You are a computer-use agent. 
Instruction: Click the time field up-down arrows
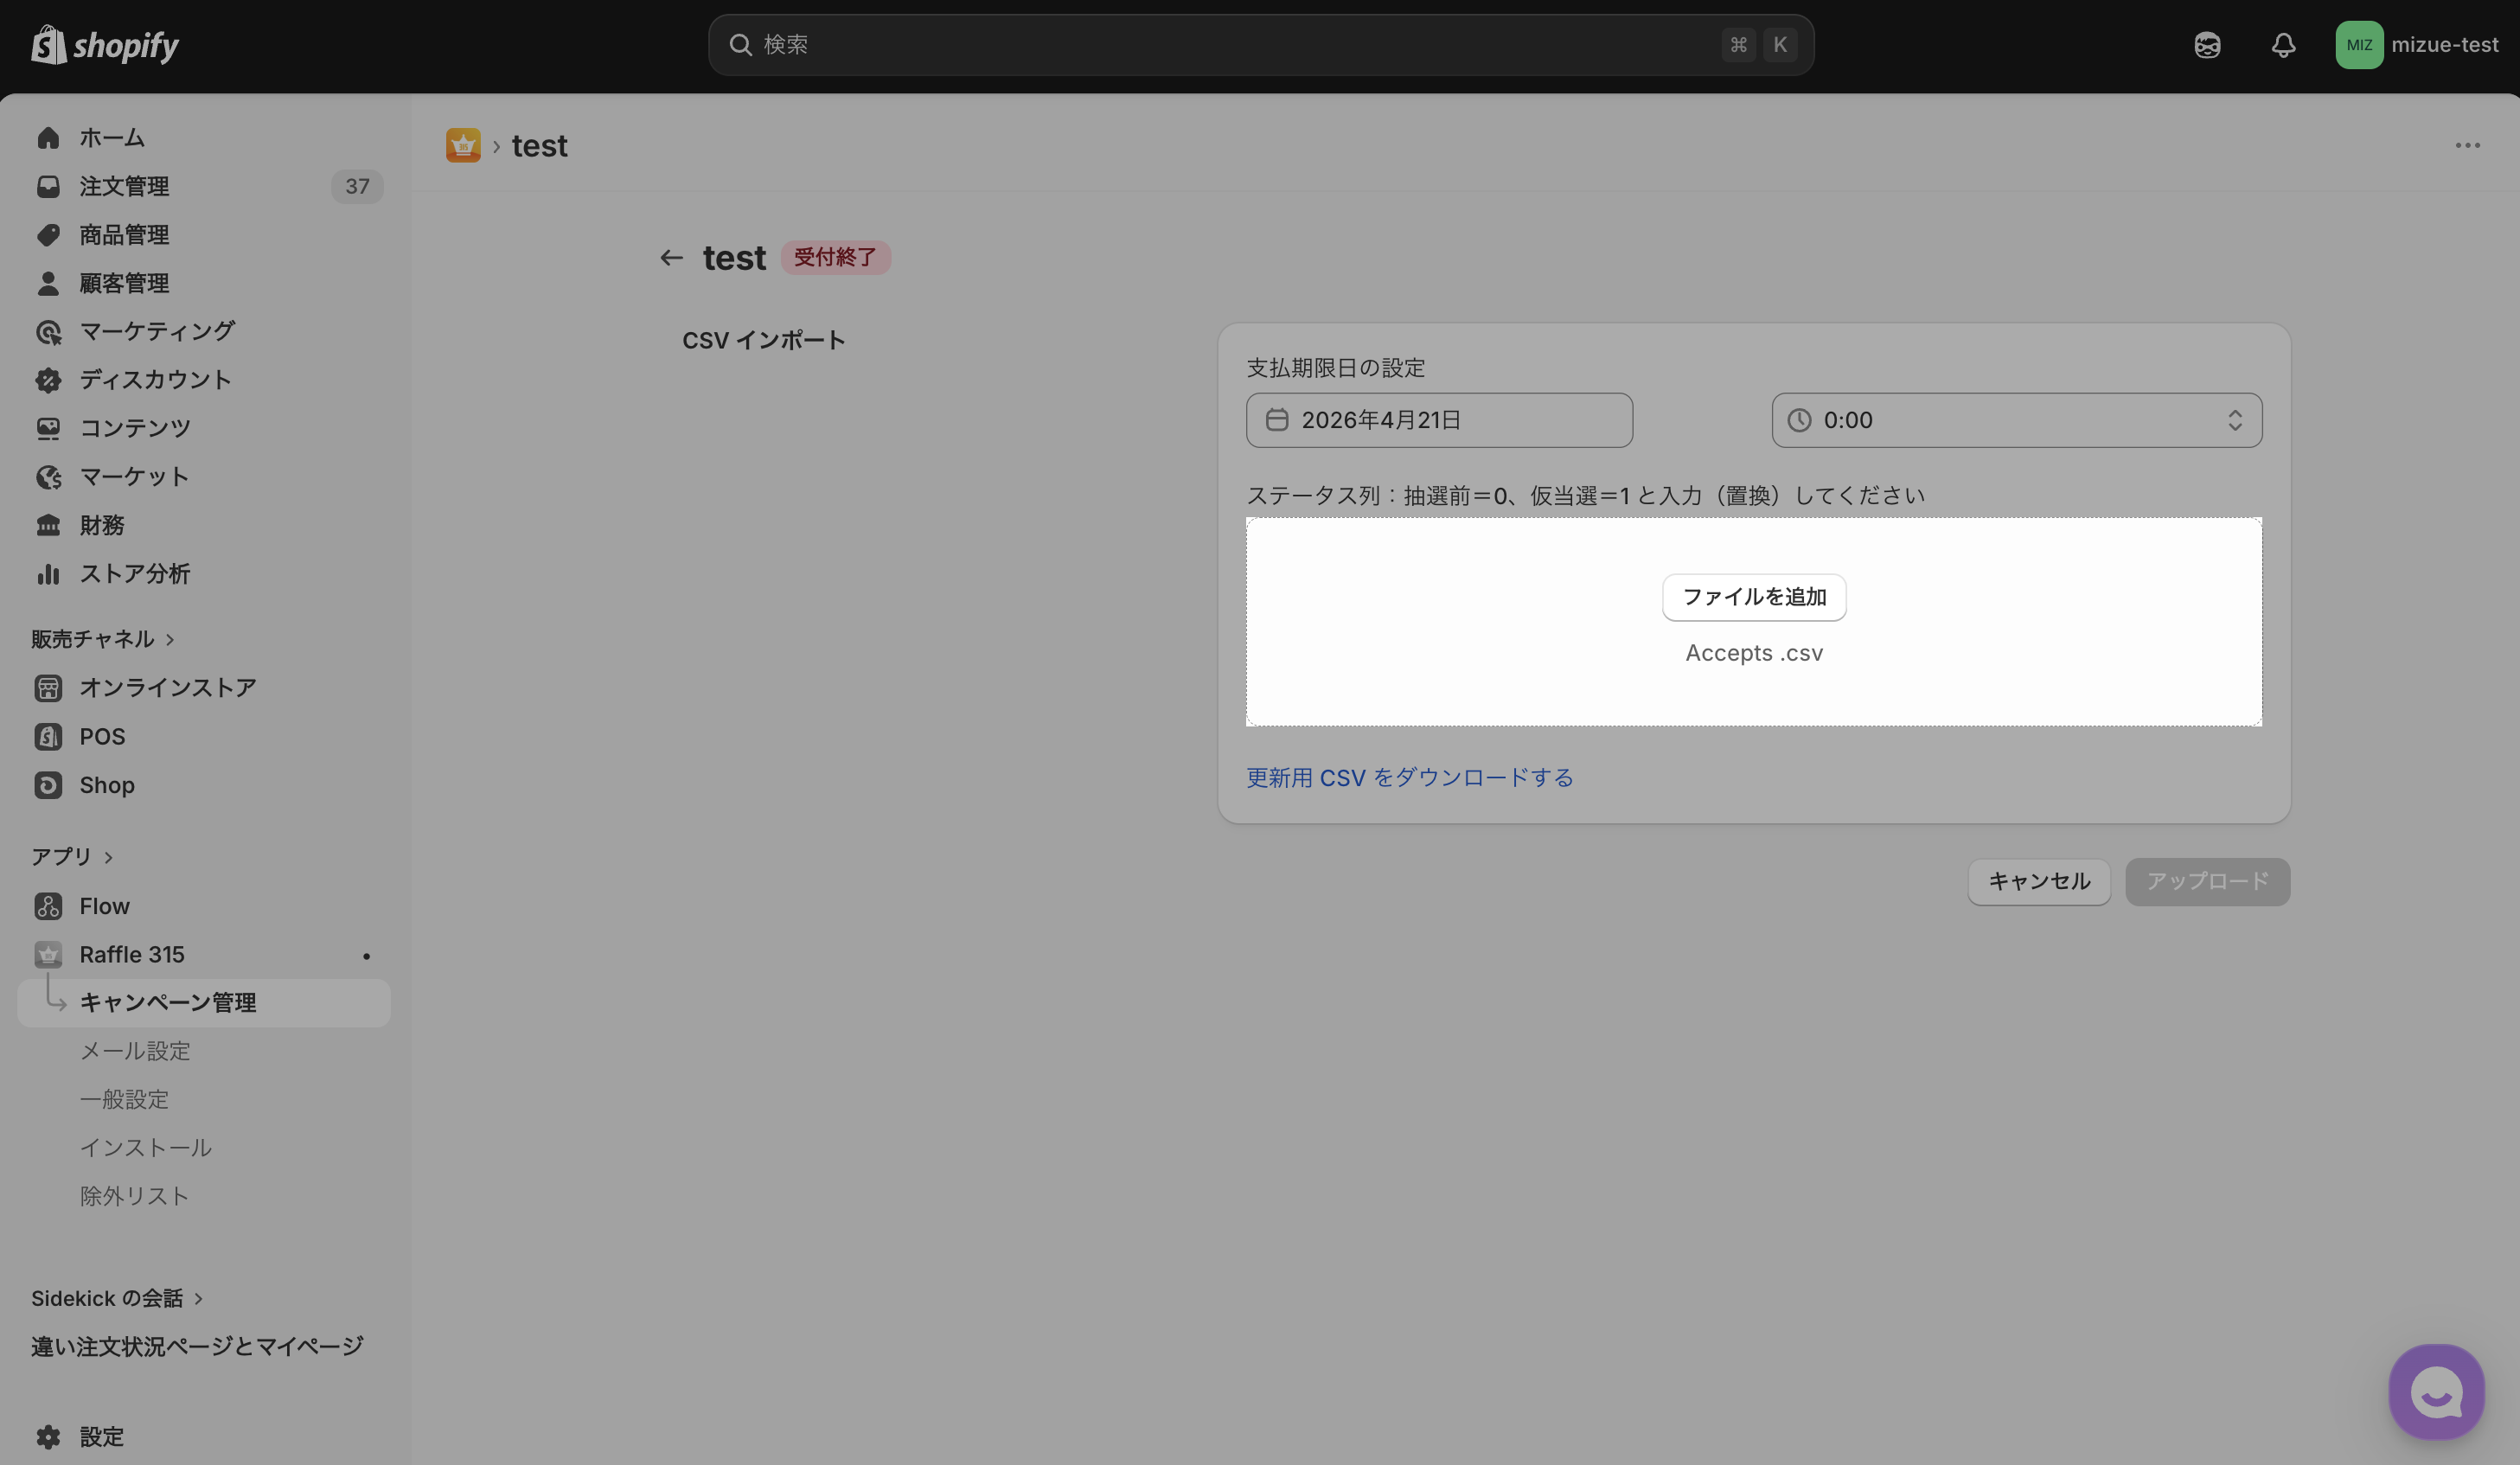[2235, 420]
